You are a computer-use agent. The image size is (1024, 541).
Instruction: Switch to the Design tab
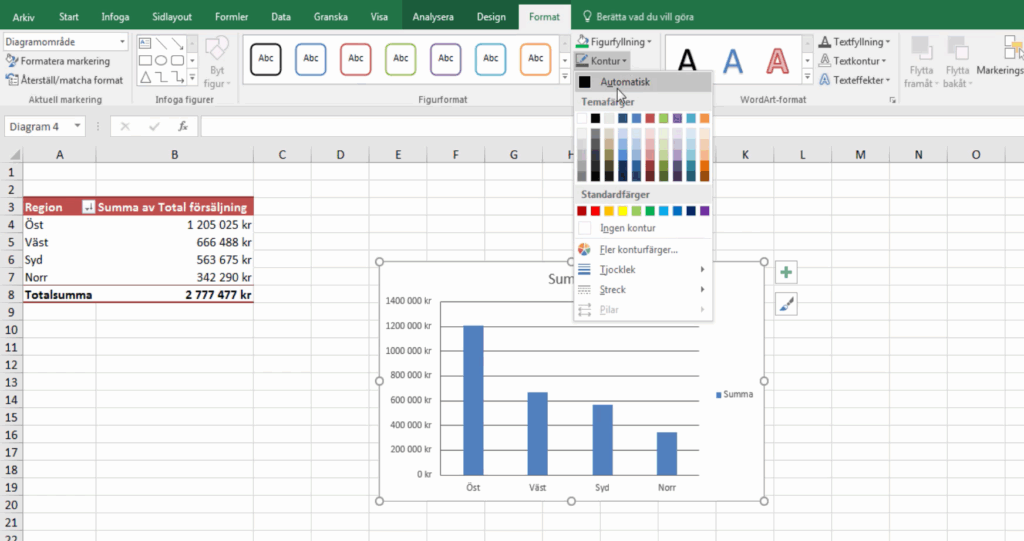coord(490,17)
